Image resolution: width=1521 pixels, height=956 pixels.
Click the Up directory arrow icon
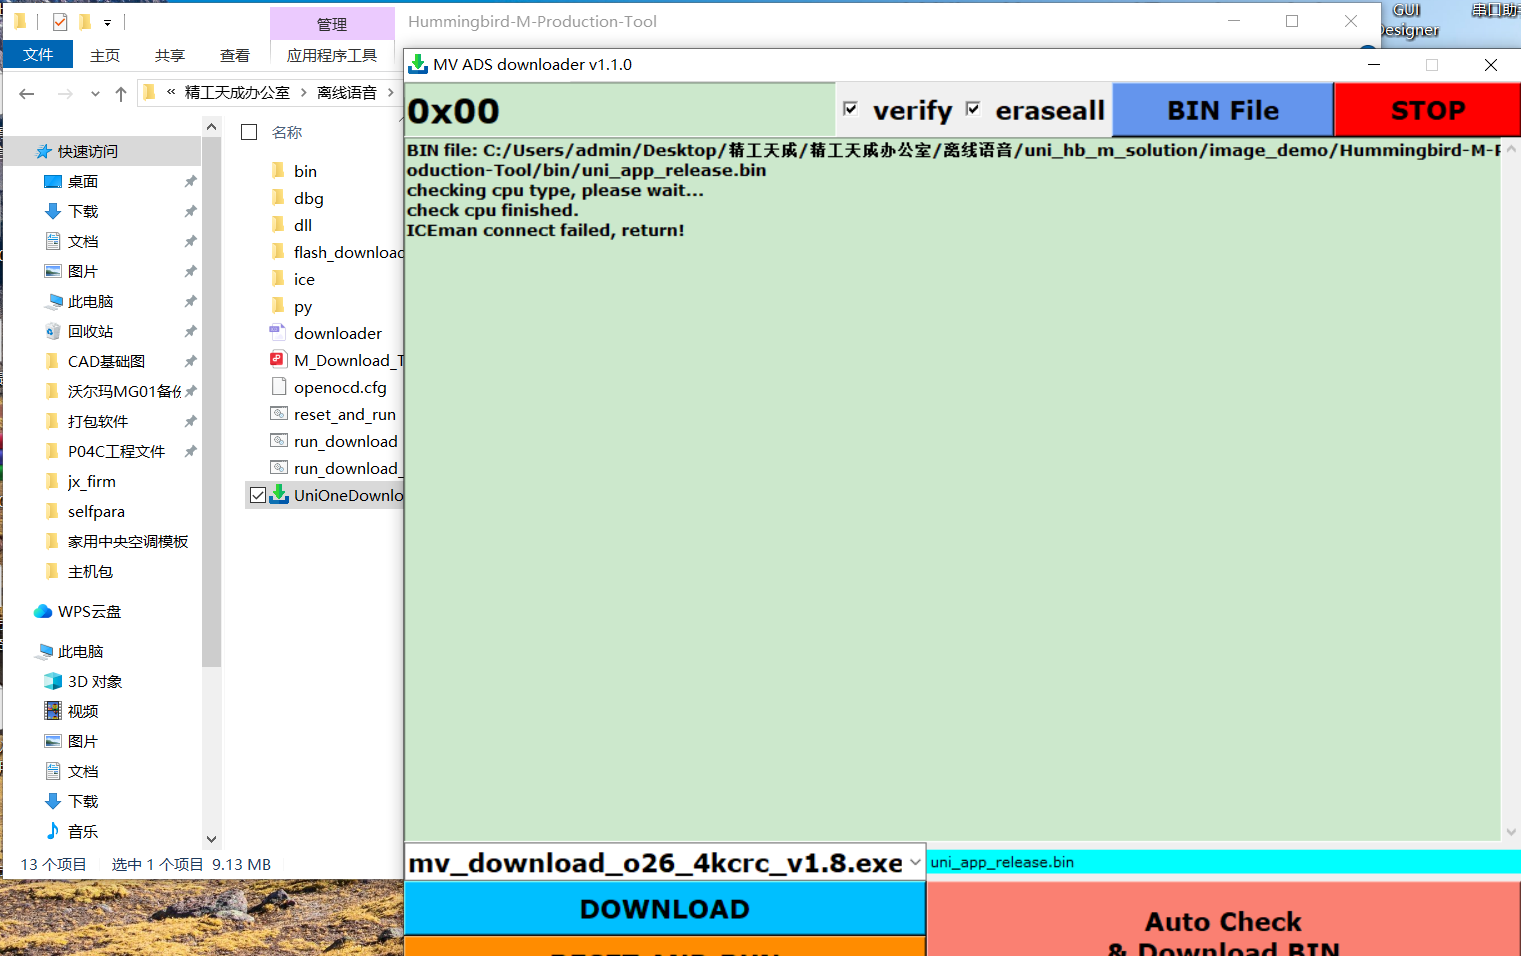pos(121,93)
